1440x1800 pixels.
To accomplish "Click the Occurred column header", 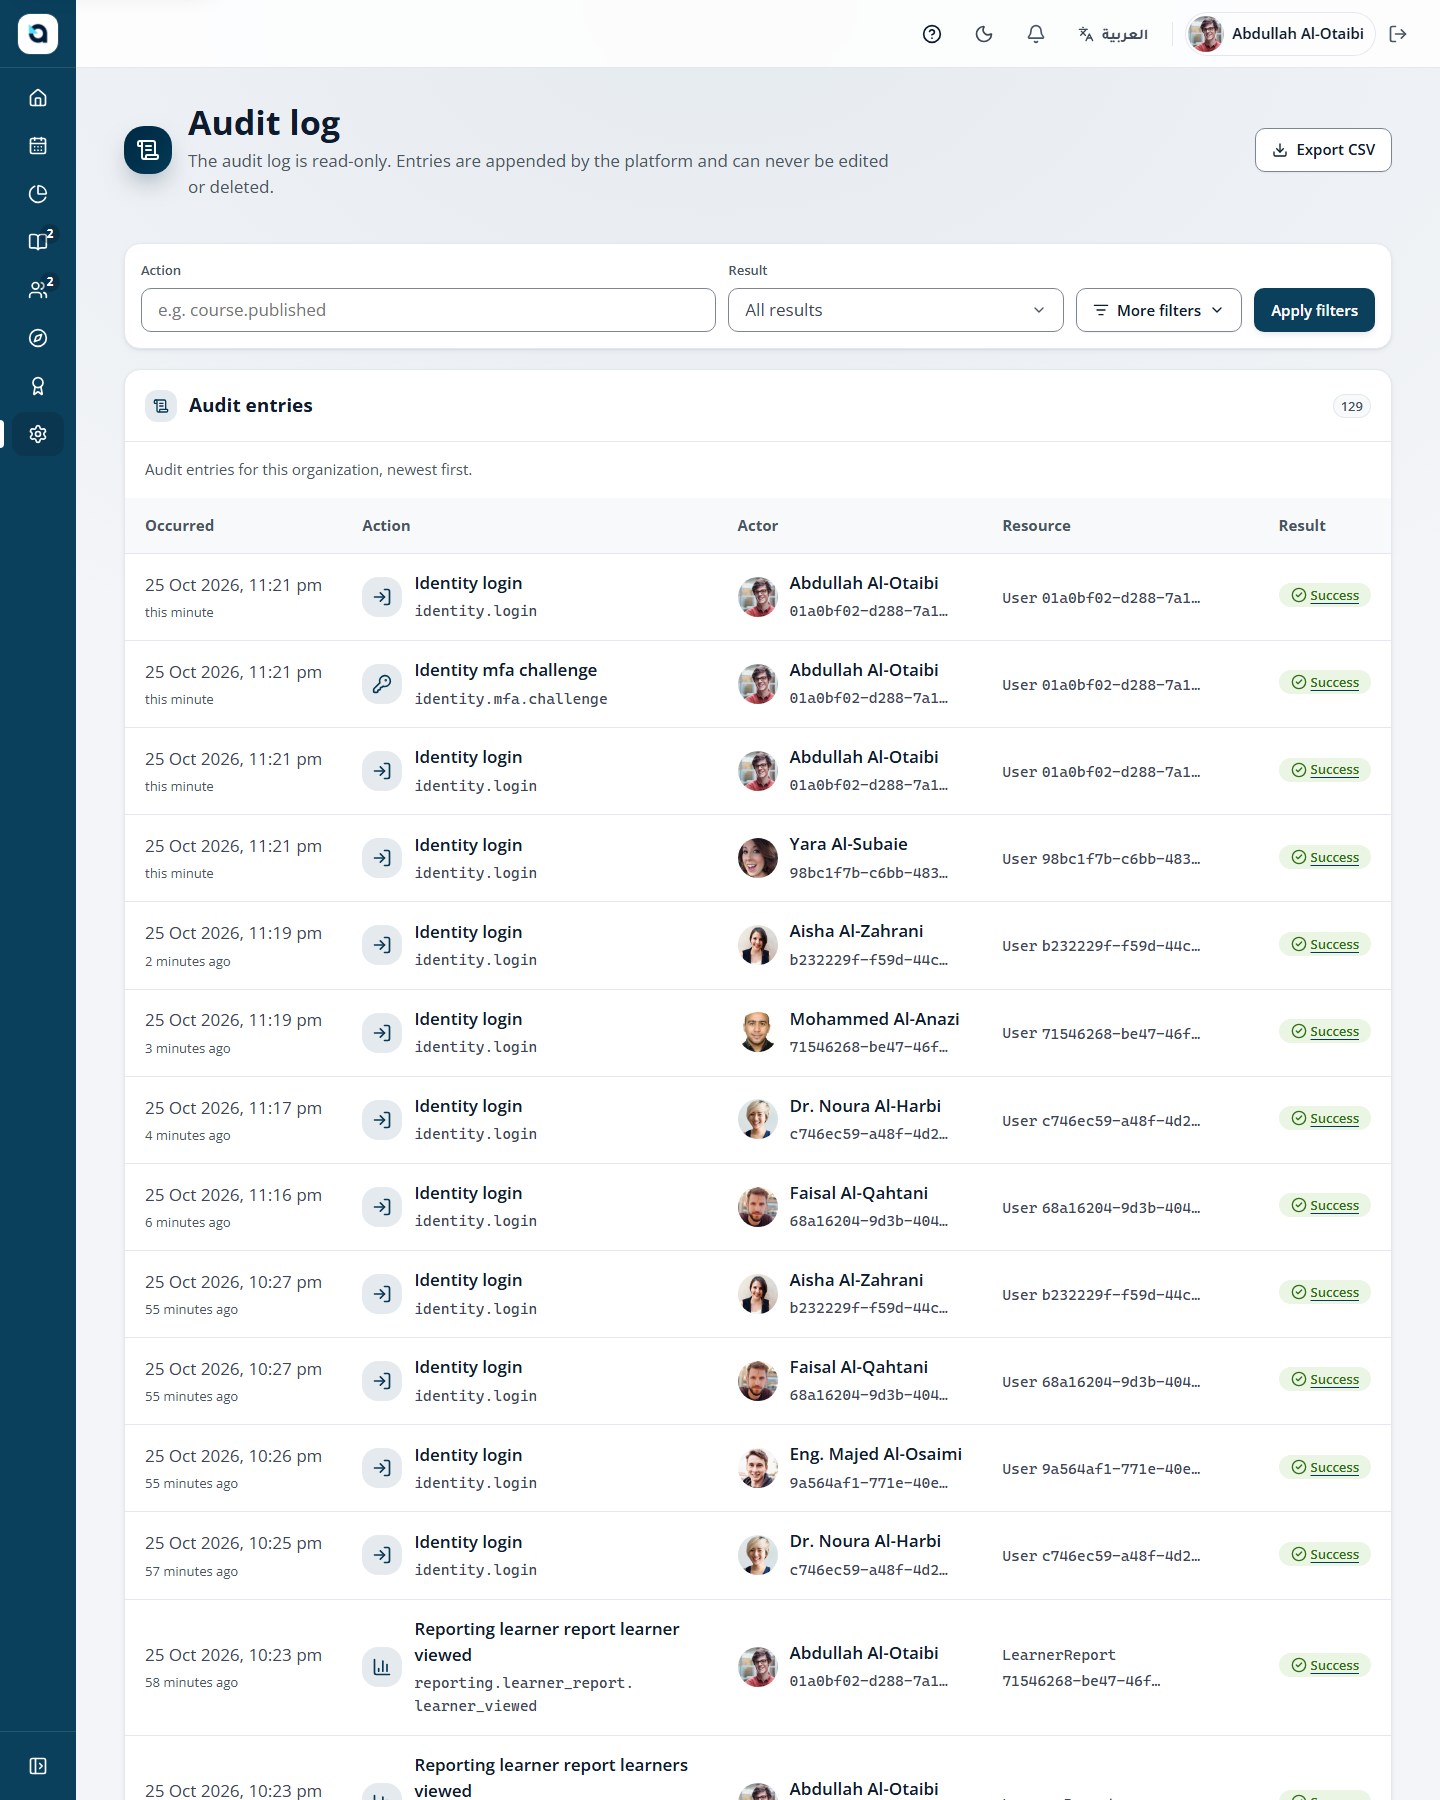I will pyautogui.click(x=179, y=526).
